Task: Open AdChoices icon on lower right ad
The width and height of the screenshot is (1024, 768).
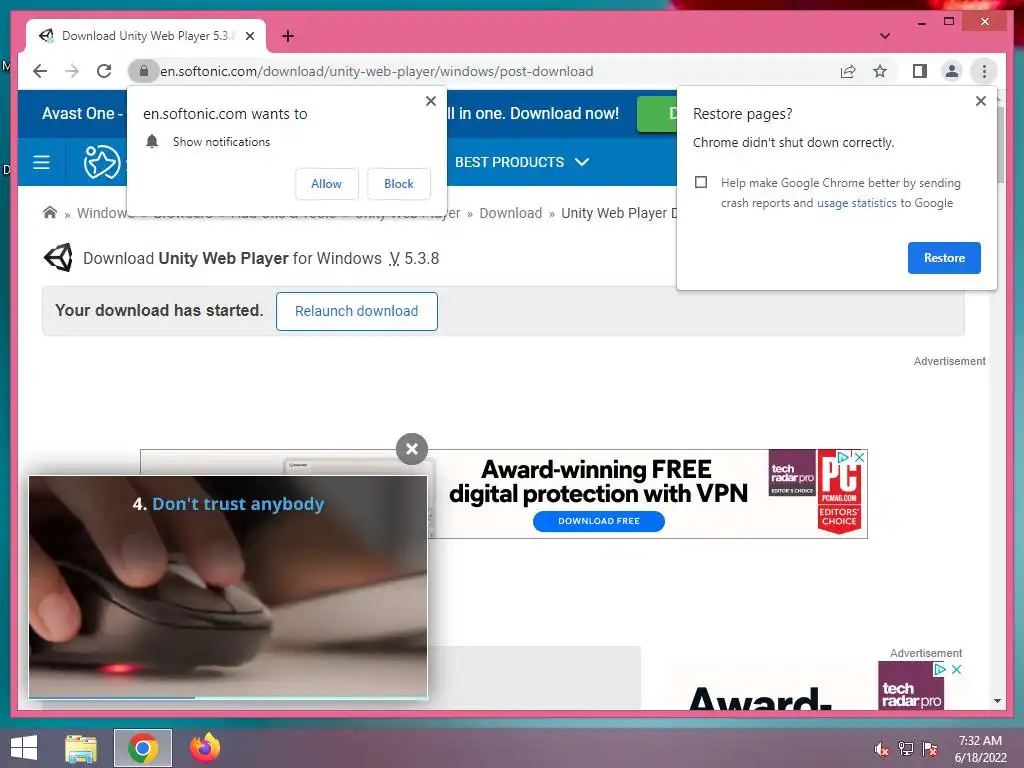Action: 940,669
